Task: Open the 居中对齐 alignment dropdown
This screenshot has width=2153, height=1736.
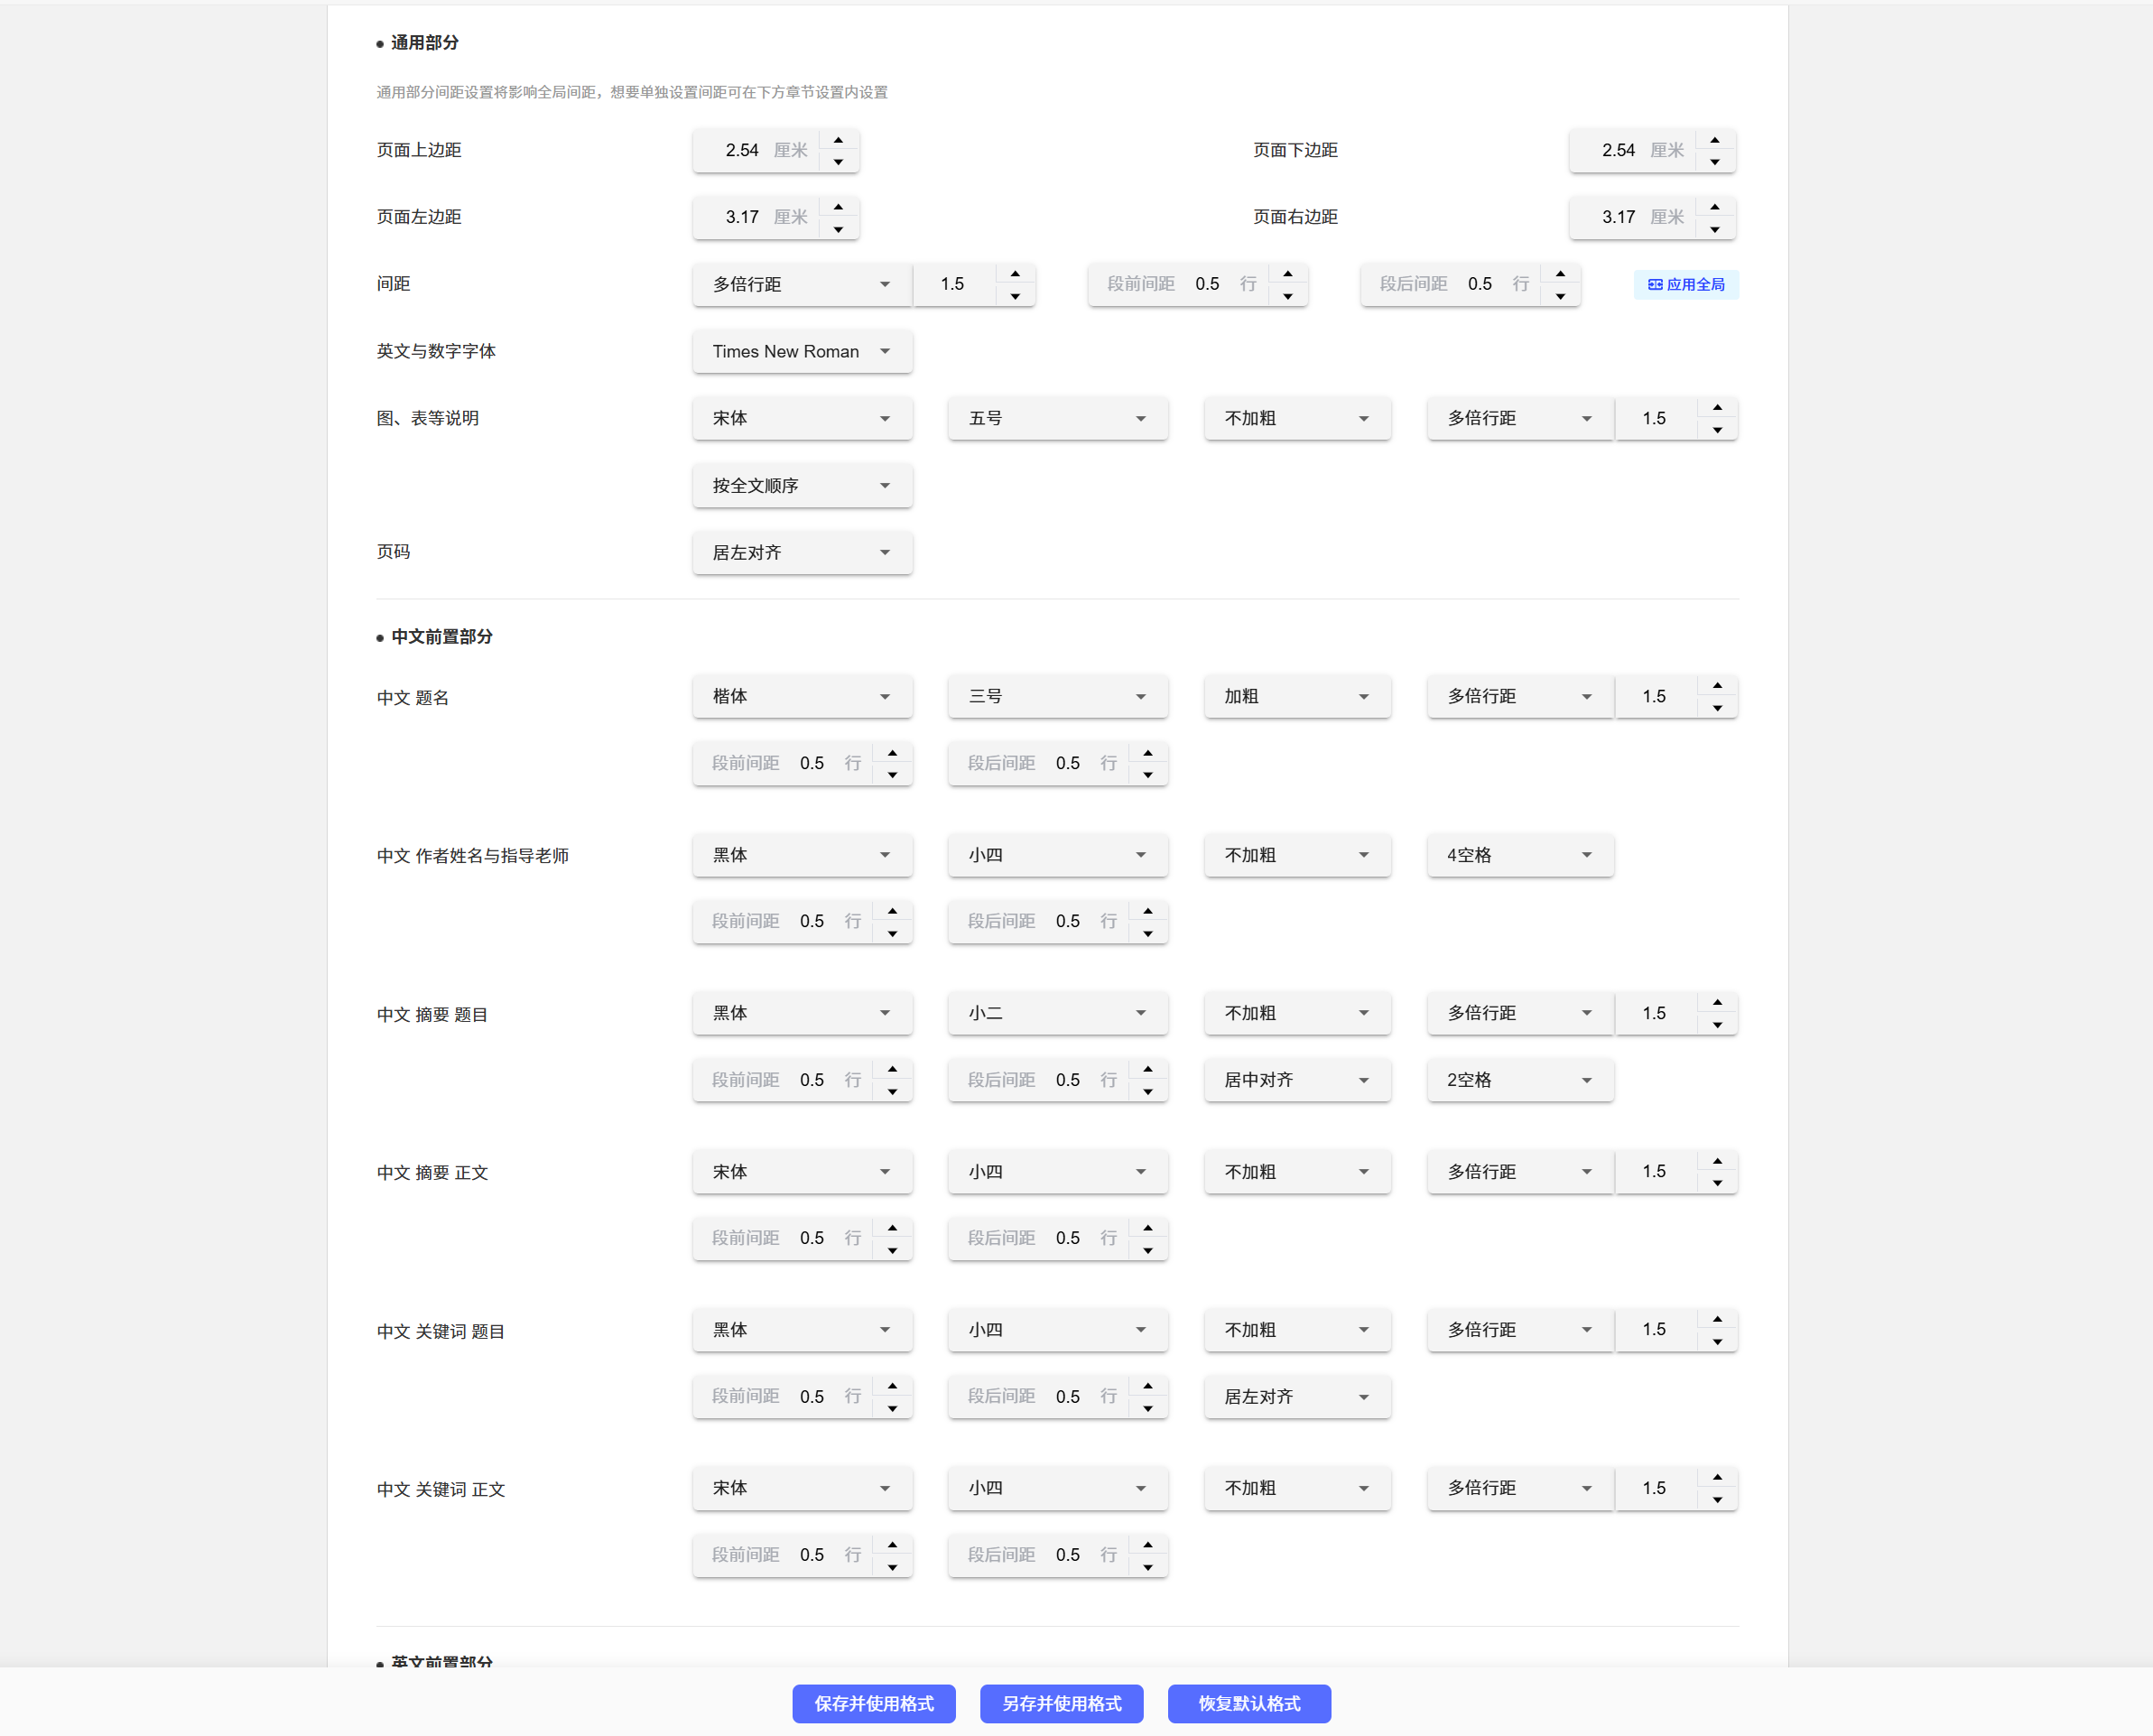Action: [x=1296, y=1080]
